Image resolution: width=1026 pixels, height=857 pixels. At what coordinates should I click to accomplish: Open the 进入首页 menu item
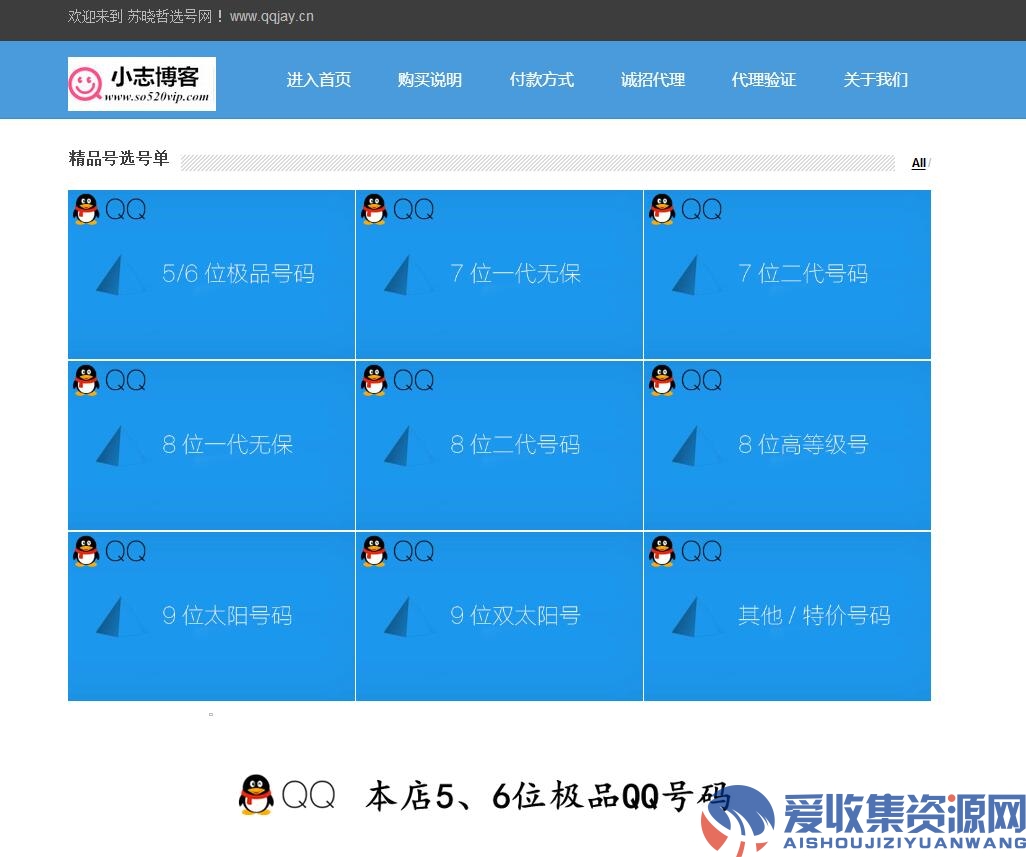(319, 80)
